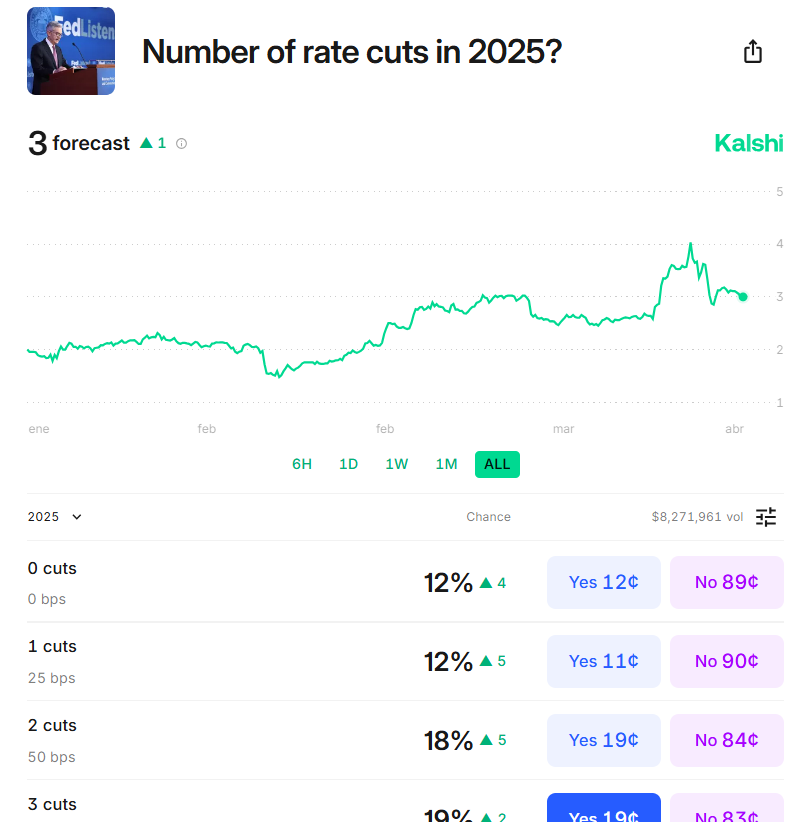
Task: Expand the 2025 year dropdown
Action: click(x=55, y=517)
